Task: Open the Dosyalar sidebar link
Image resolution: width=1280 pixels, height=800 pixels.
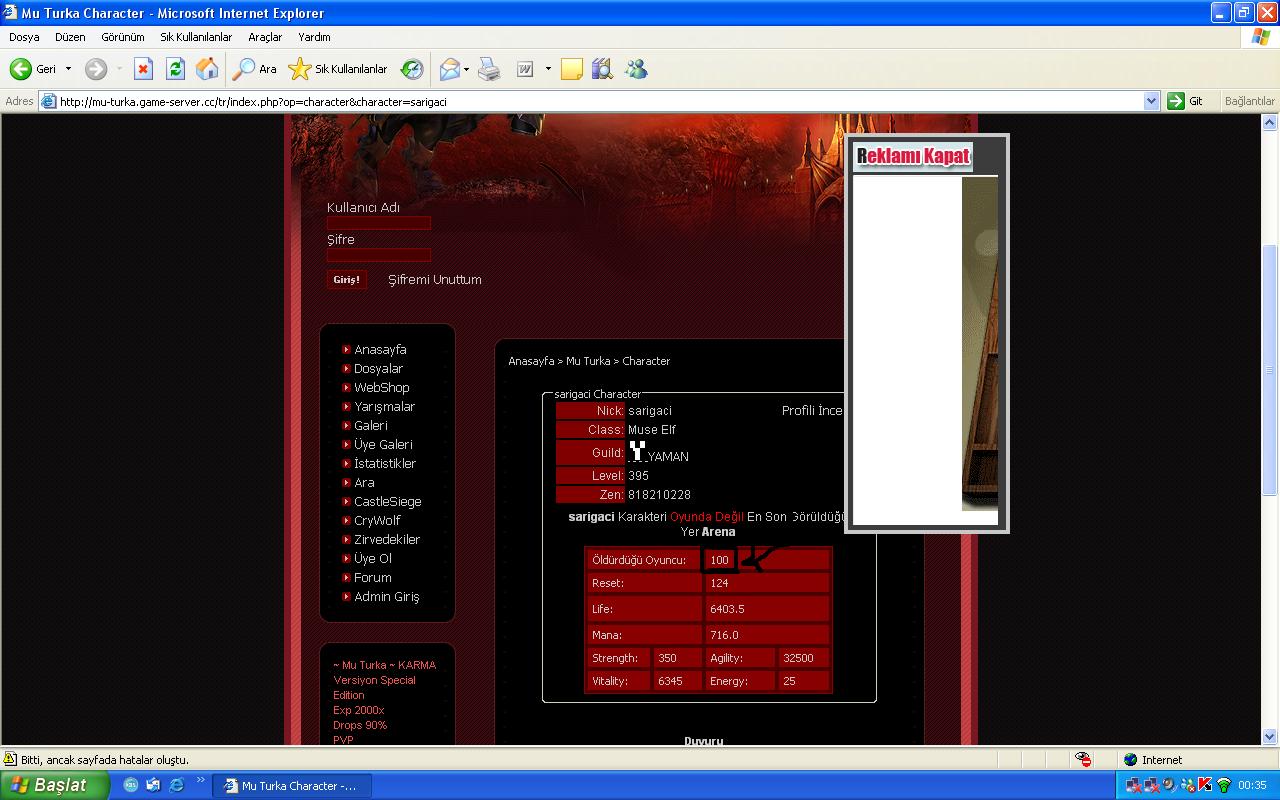Action: coord(378,369)
